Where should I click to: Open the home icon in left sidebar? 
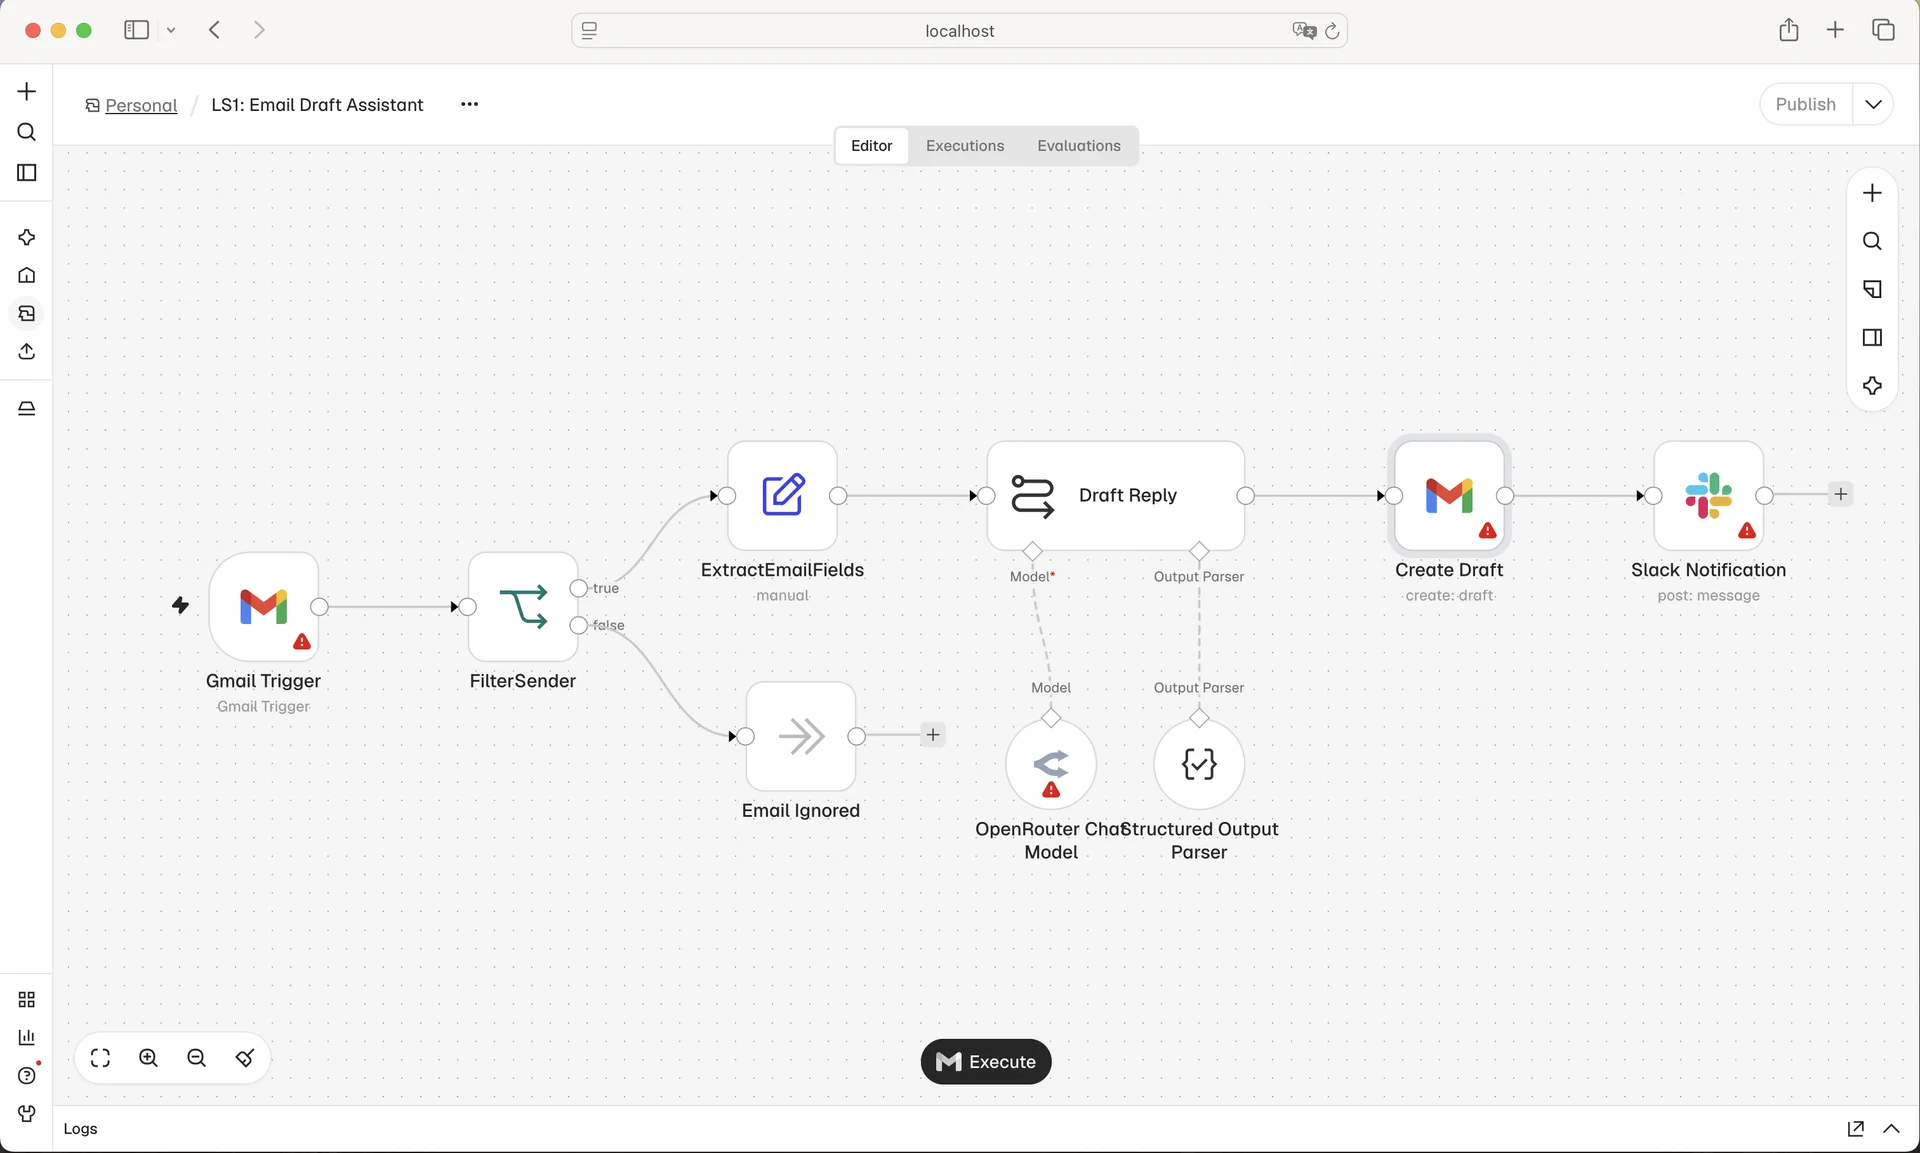click(27, 275)
